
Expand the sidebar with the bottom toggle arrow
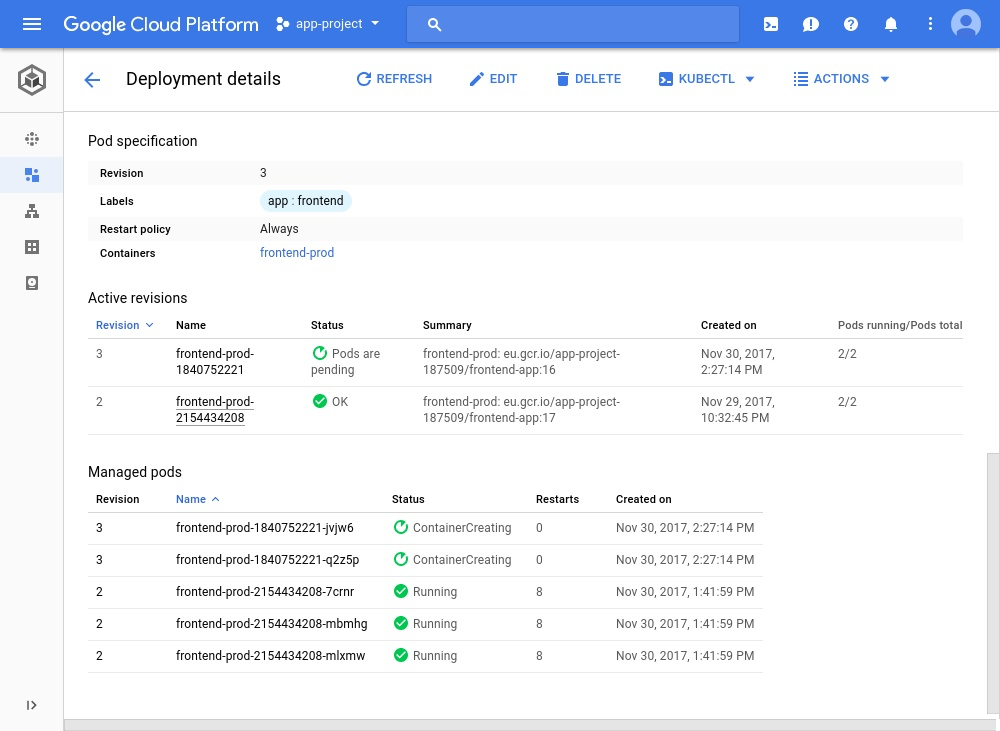pos(31,705)
